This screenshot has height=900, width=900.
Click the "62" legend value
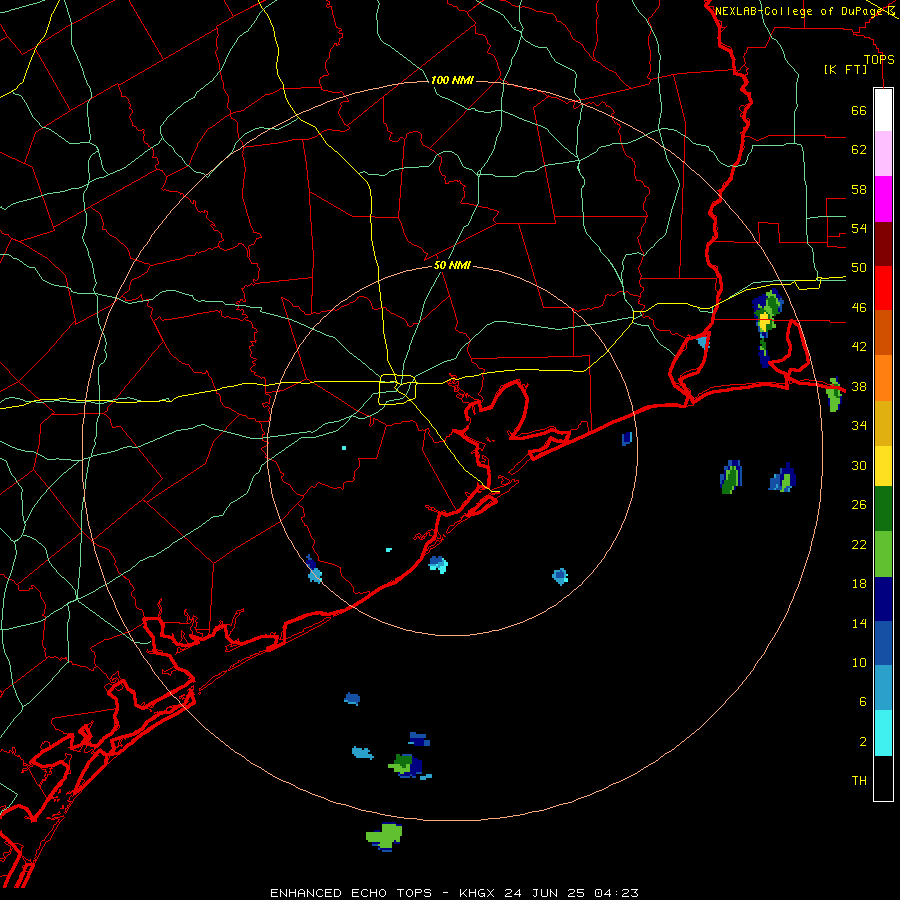pyautogui.click(x=859, y=150)
